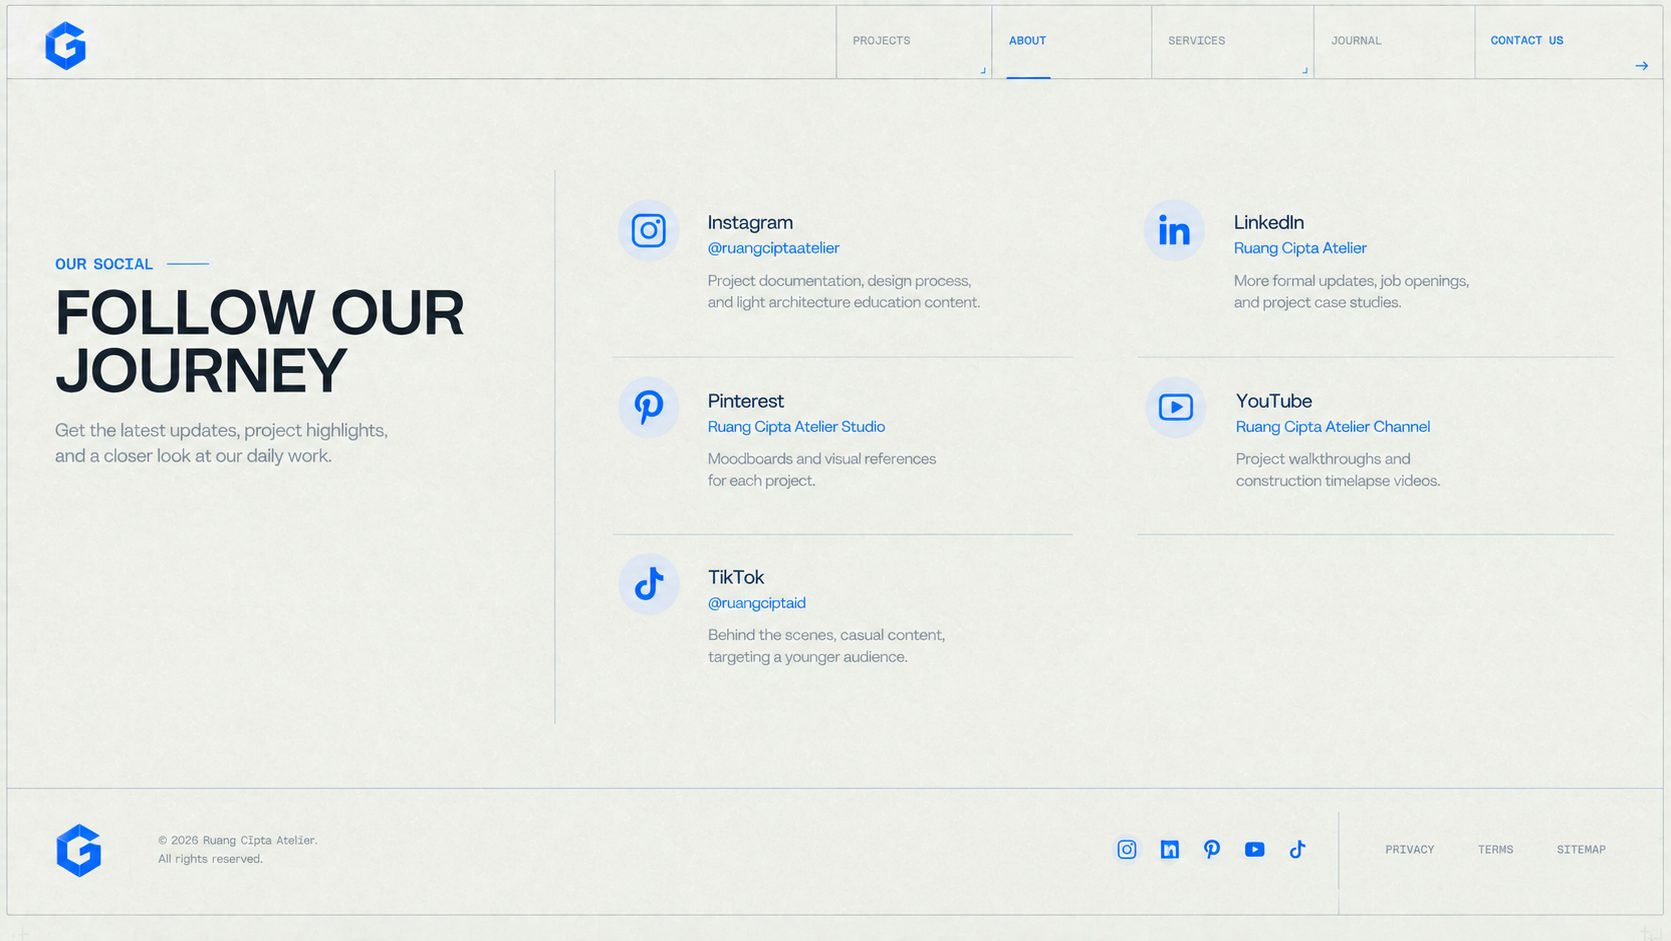The width and height of the screenshot is (1671, 941).
Task: Open LinkedIn from footer icons
Action: [1169, 850]
